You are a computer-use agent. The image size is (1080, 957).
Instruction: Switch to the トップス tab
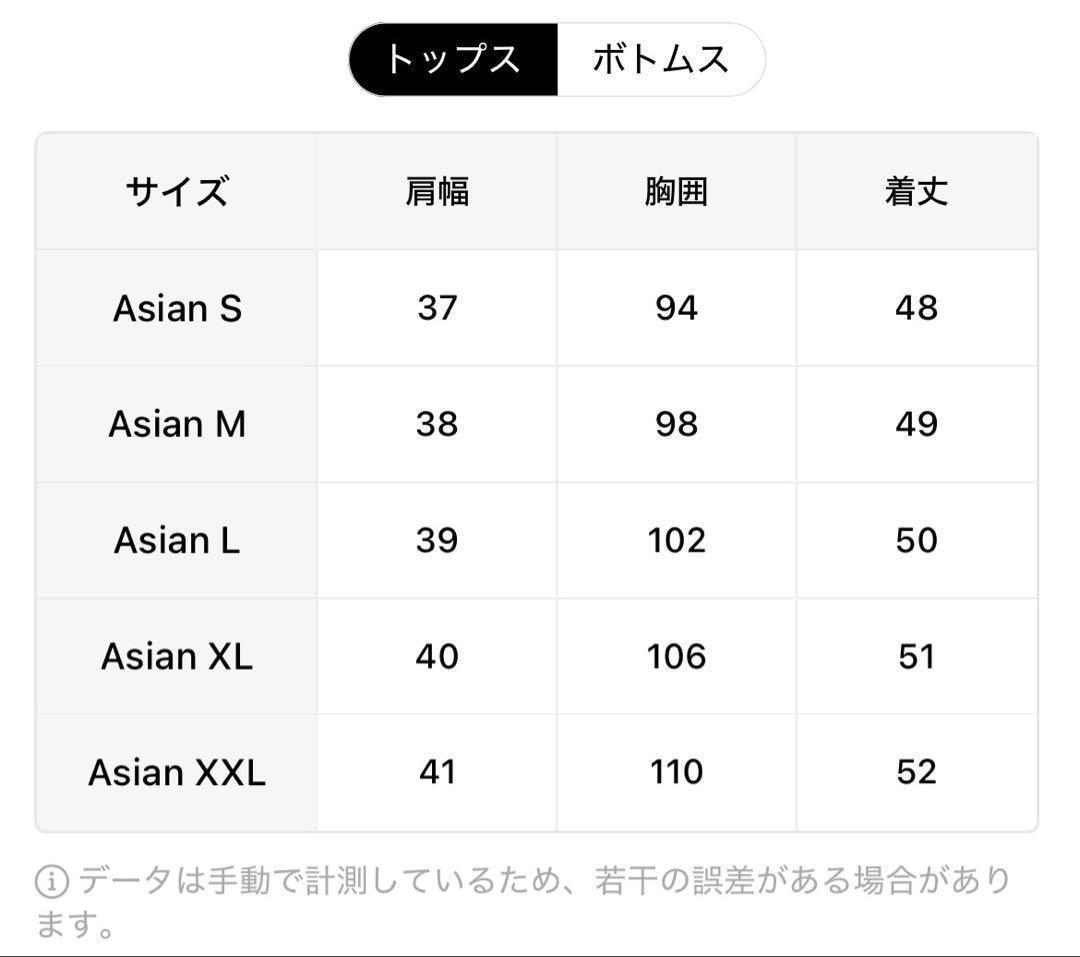pos(453,60)
